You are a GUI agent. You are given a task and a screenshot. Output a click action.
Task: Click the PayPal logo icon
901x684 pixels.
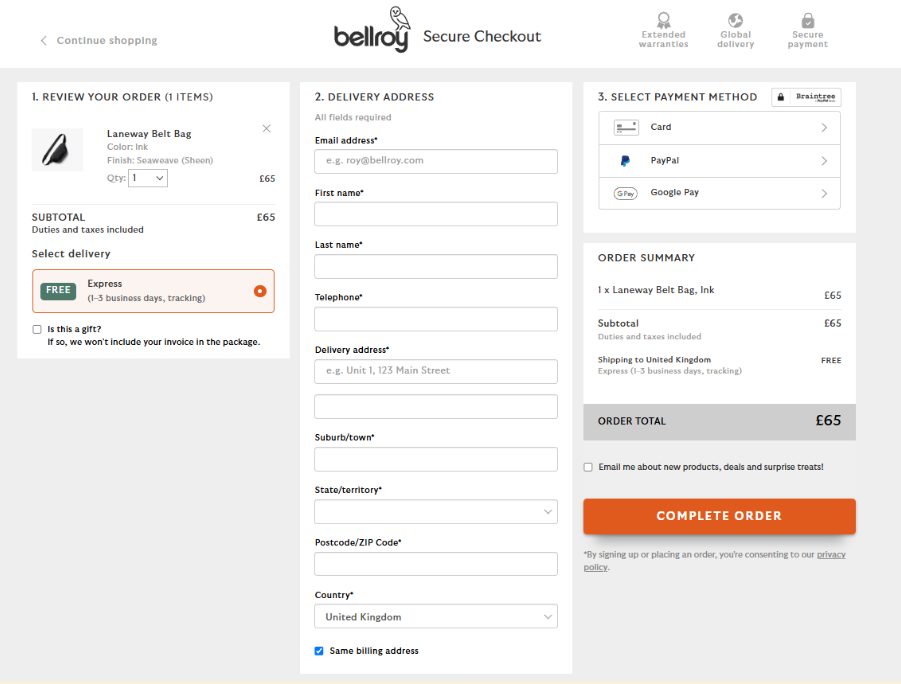point(626,161)
